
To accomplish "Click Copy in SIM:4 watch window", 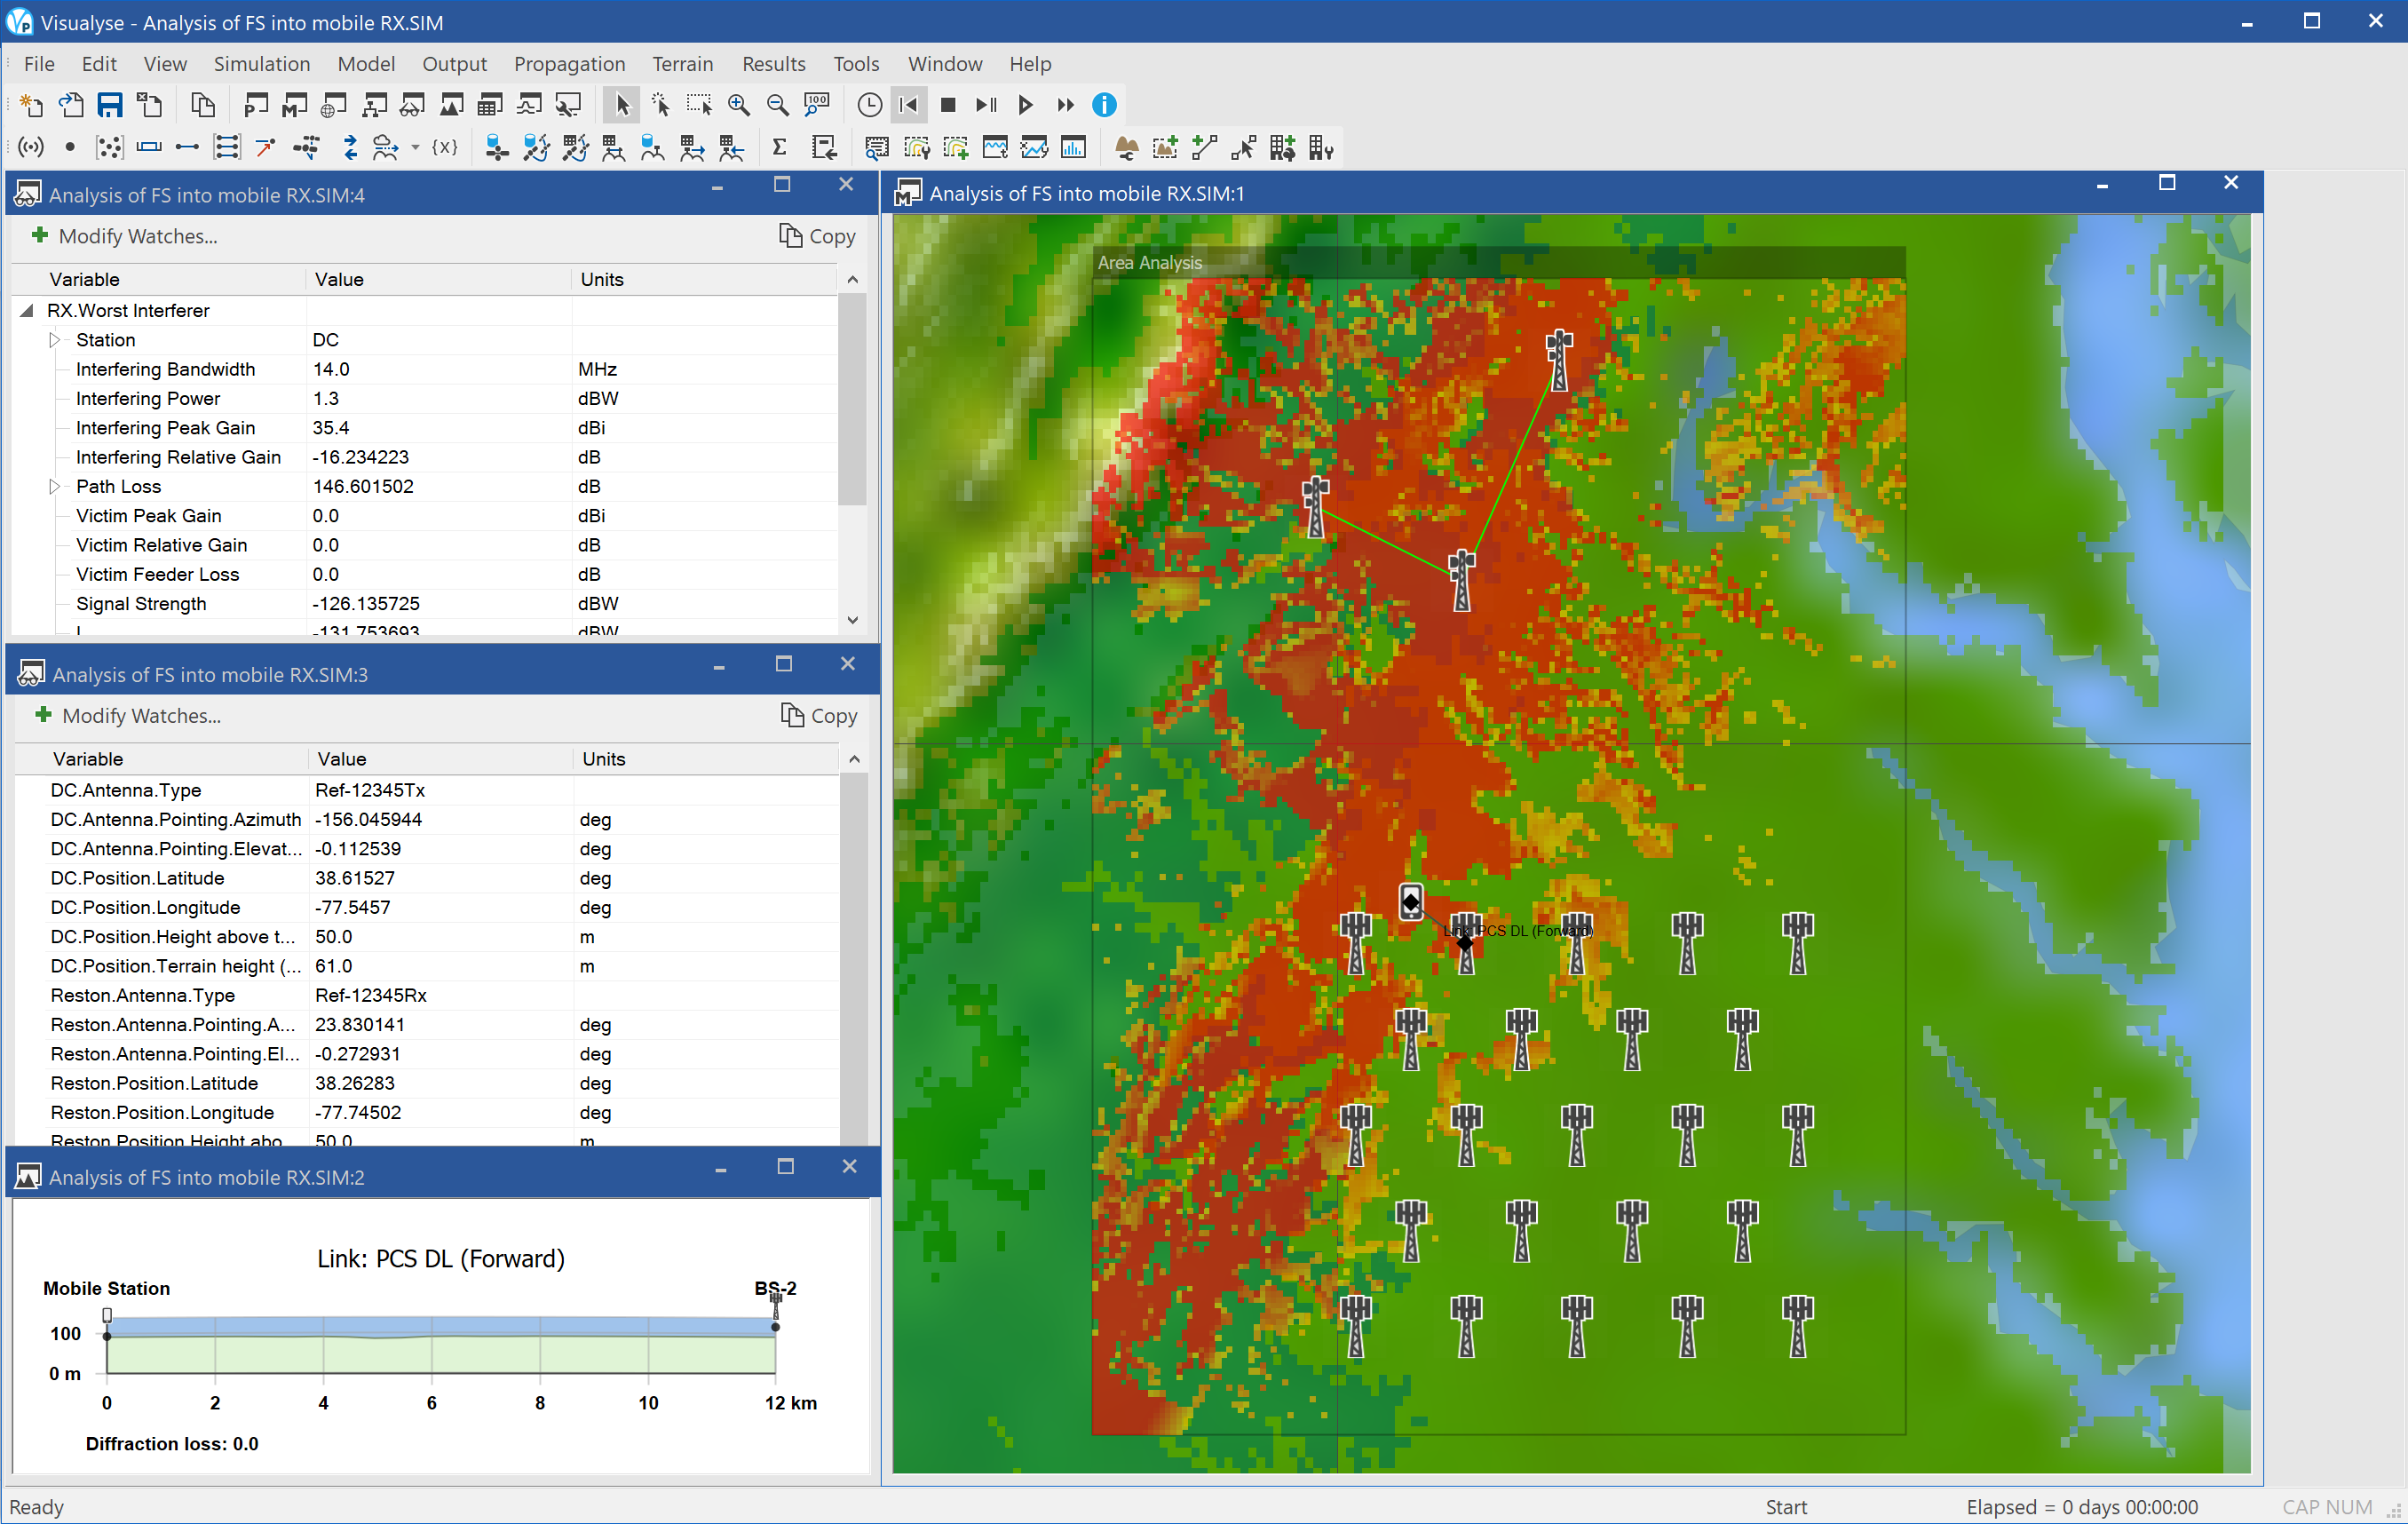I will tap(817, 236).
